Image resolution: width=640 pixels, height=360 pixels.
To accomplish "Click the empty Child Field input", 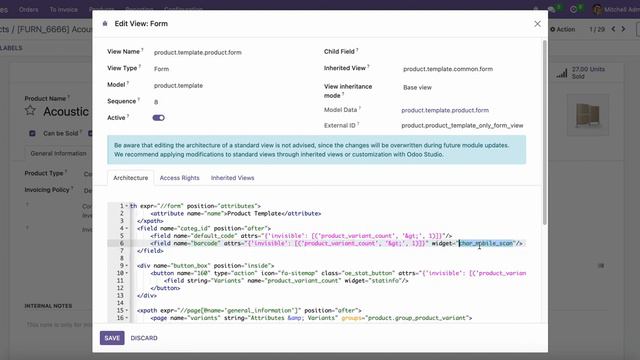I will 463,52.
